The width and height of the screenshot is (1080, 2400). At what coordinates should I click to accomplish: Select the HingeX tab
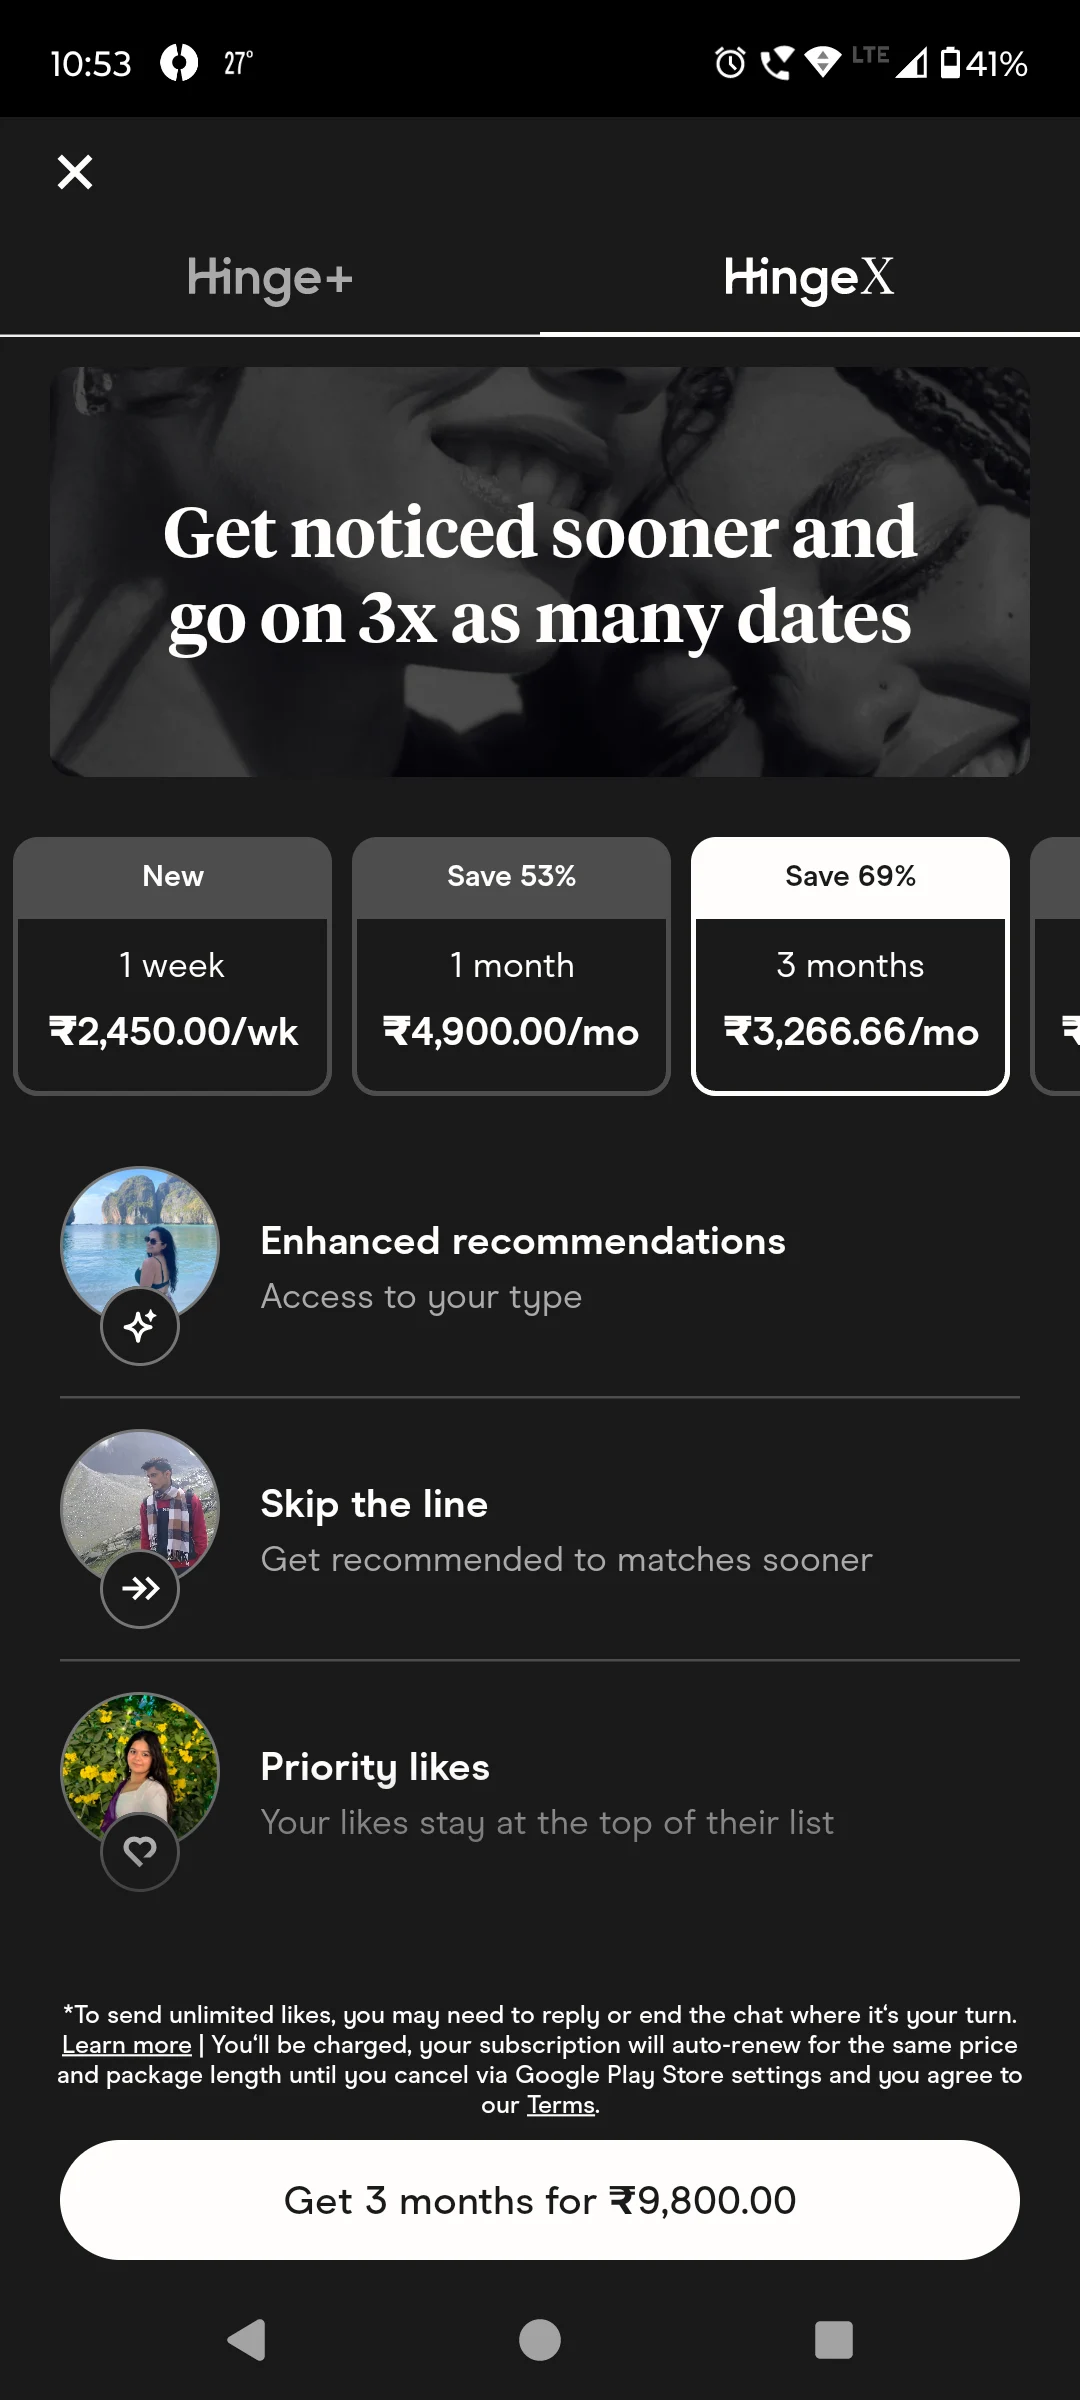pyautogui.click(x=810, y=278)
